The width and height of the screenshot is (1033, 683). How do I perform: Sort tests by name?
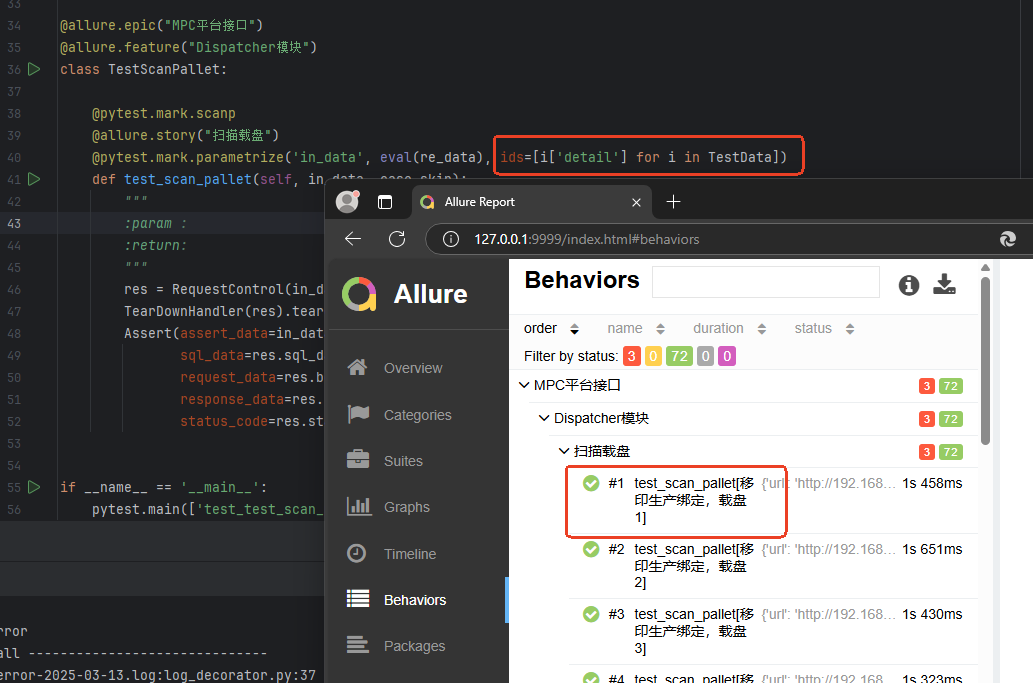[x=636, y=328]
